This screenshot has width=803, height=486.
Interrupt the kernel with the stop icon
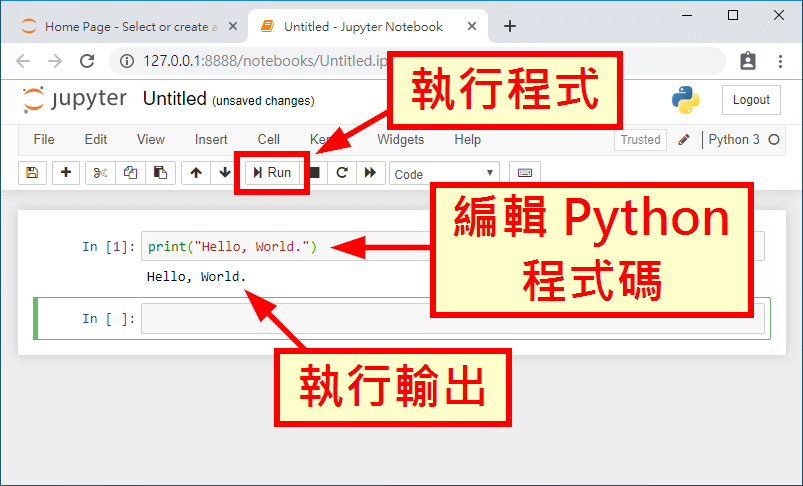(314, 173)
